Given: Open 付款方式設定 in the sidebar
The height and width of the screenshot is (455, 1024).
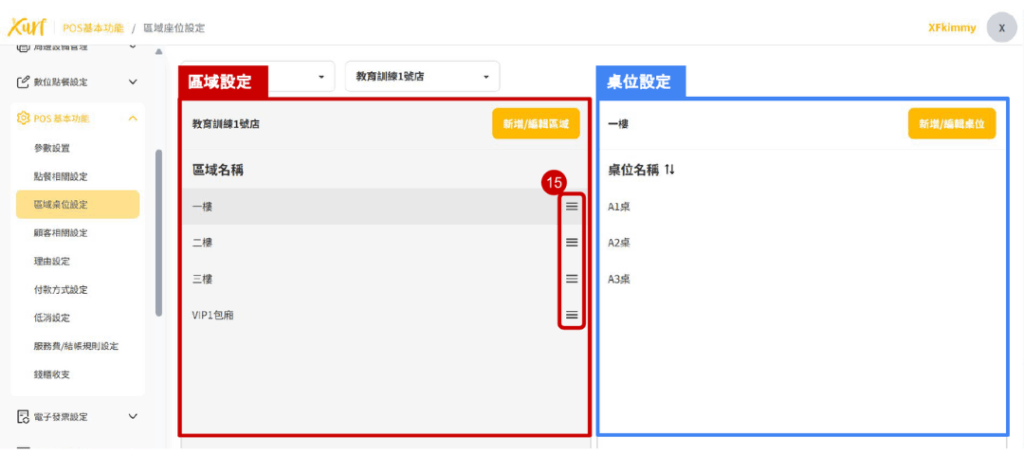Looking at the screenshot, I should pyautogui.click(x=61, y=290).
